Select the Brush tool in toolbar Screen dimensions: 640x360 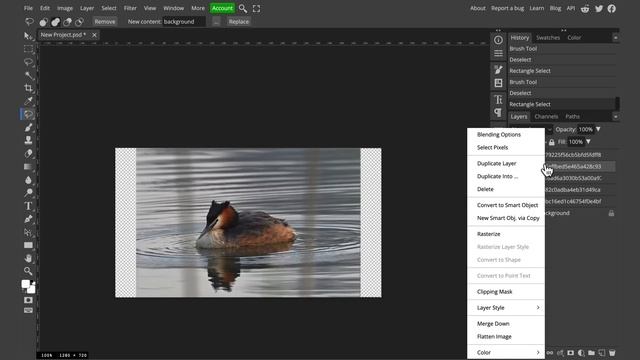(x=28, y=127)
